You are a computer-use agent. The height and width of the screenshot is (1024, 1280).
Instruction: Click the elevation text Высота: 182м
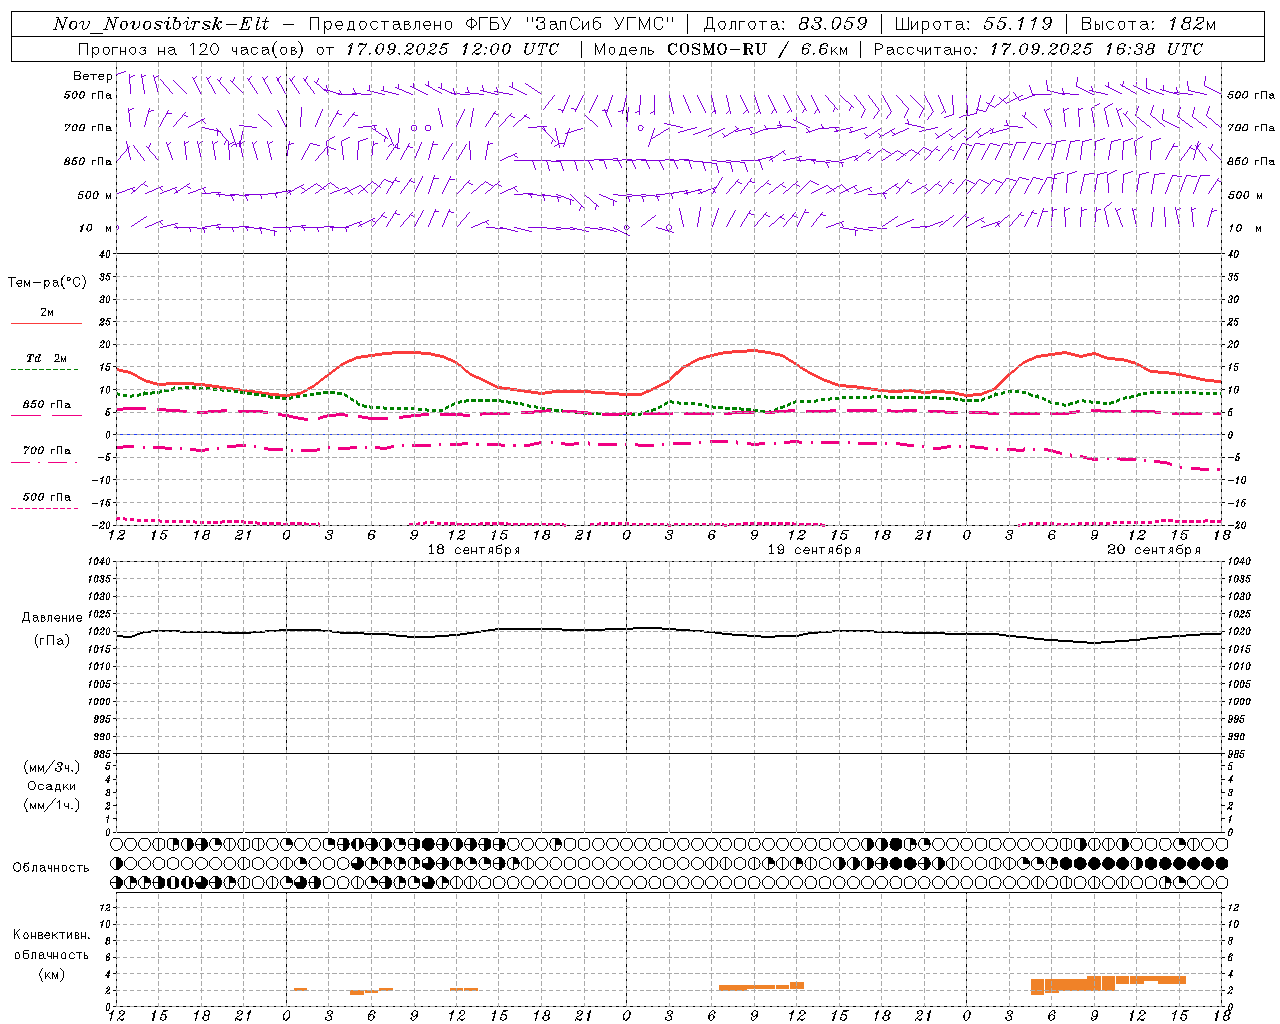1147,25
